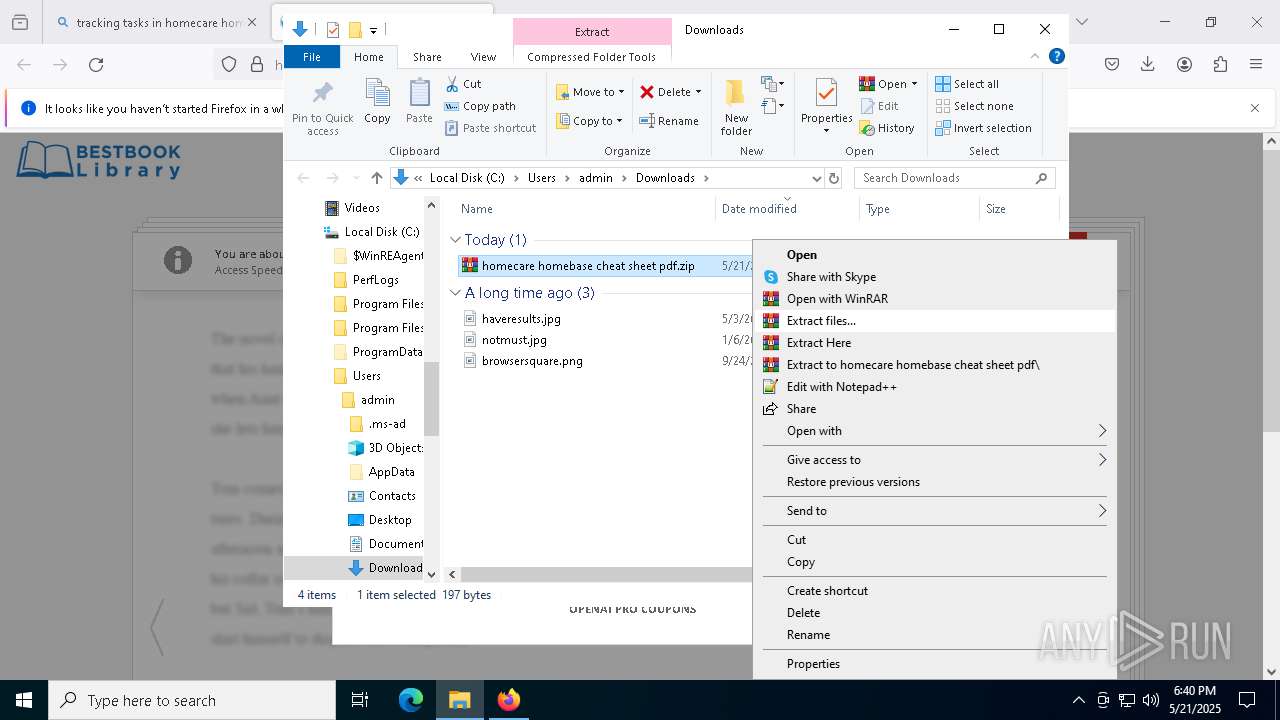Viewport: 1280px width, 720px height.
Task: Click Pin to Quick access icon
Action: (323, 94)
